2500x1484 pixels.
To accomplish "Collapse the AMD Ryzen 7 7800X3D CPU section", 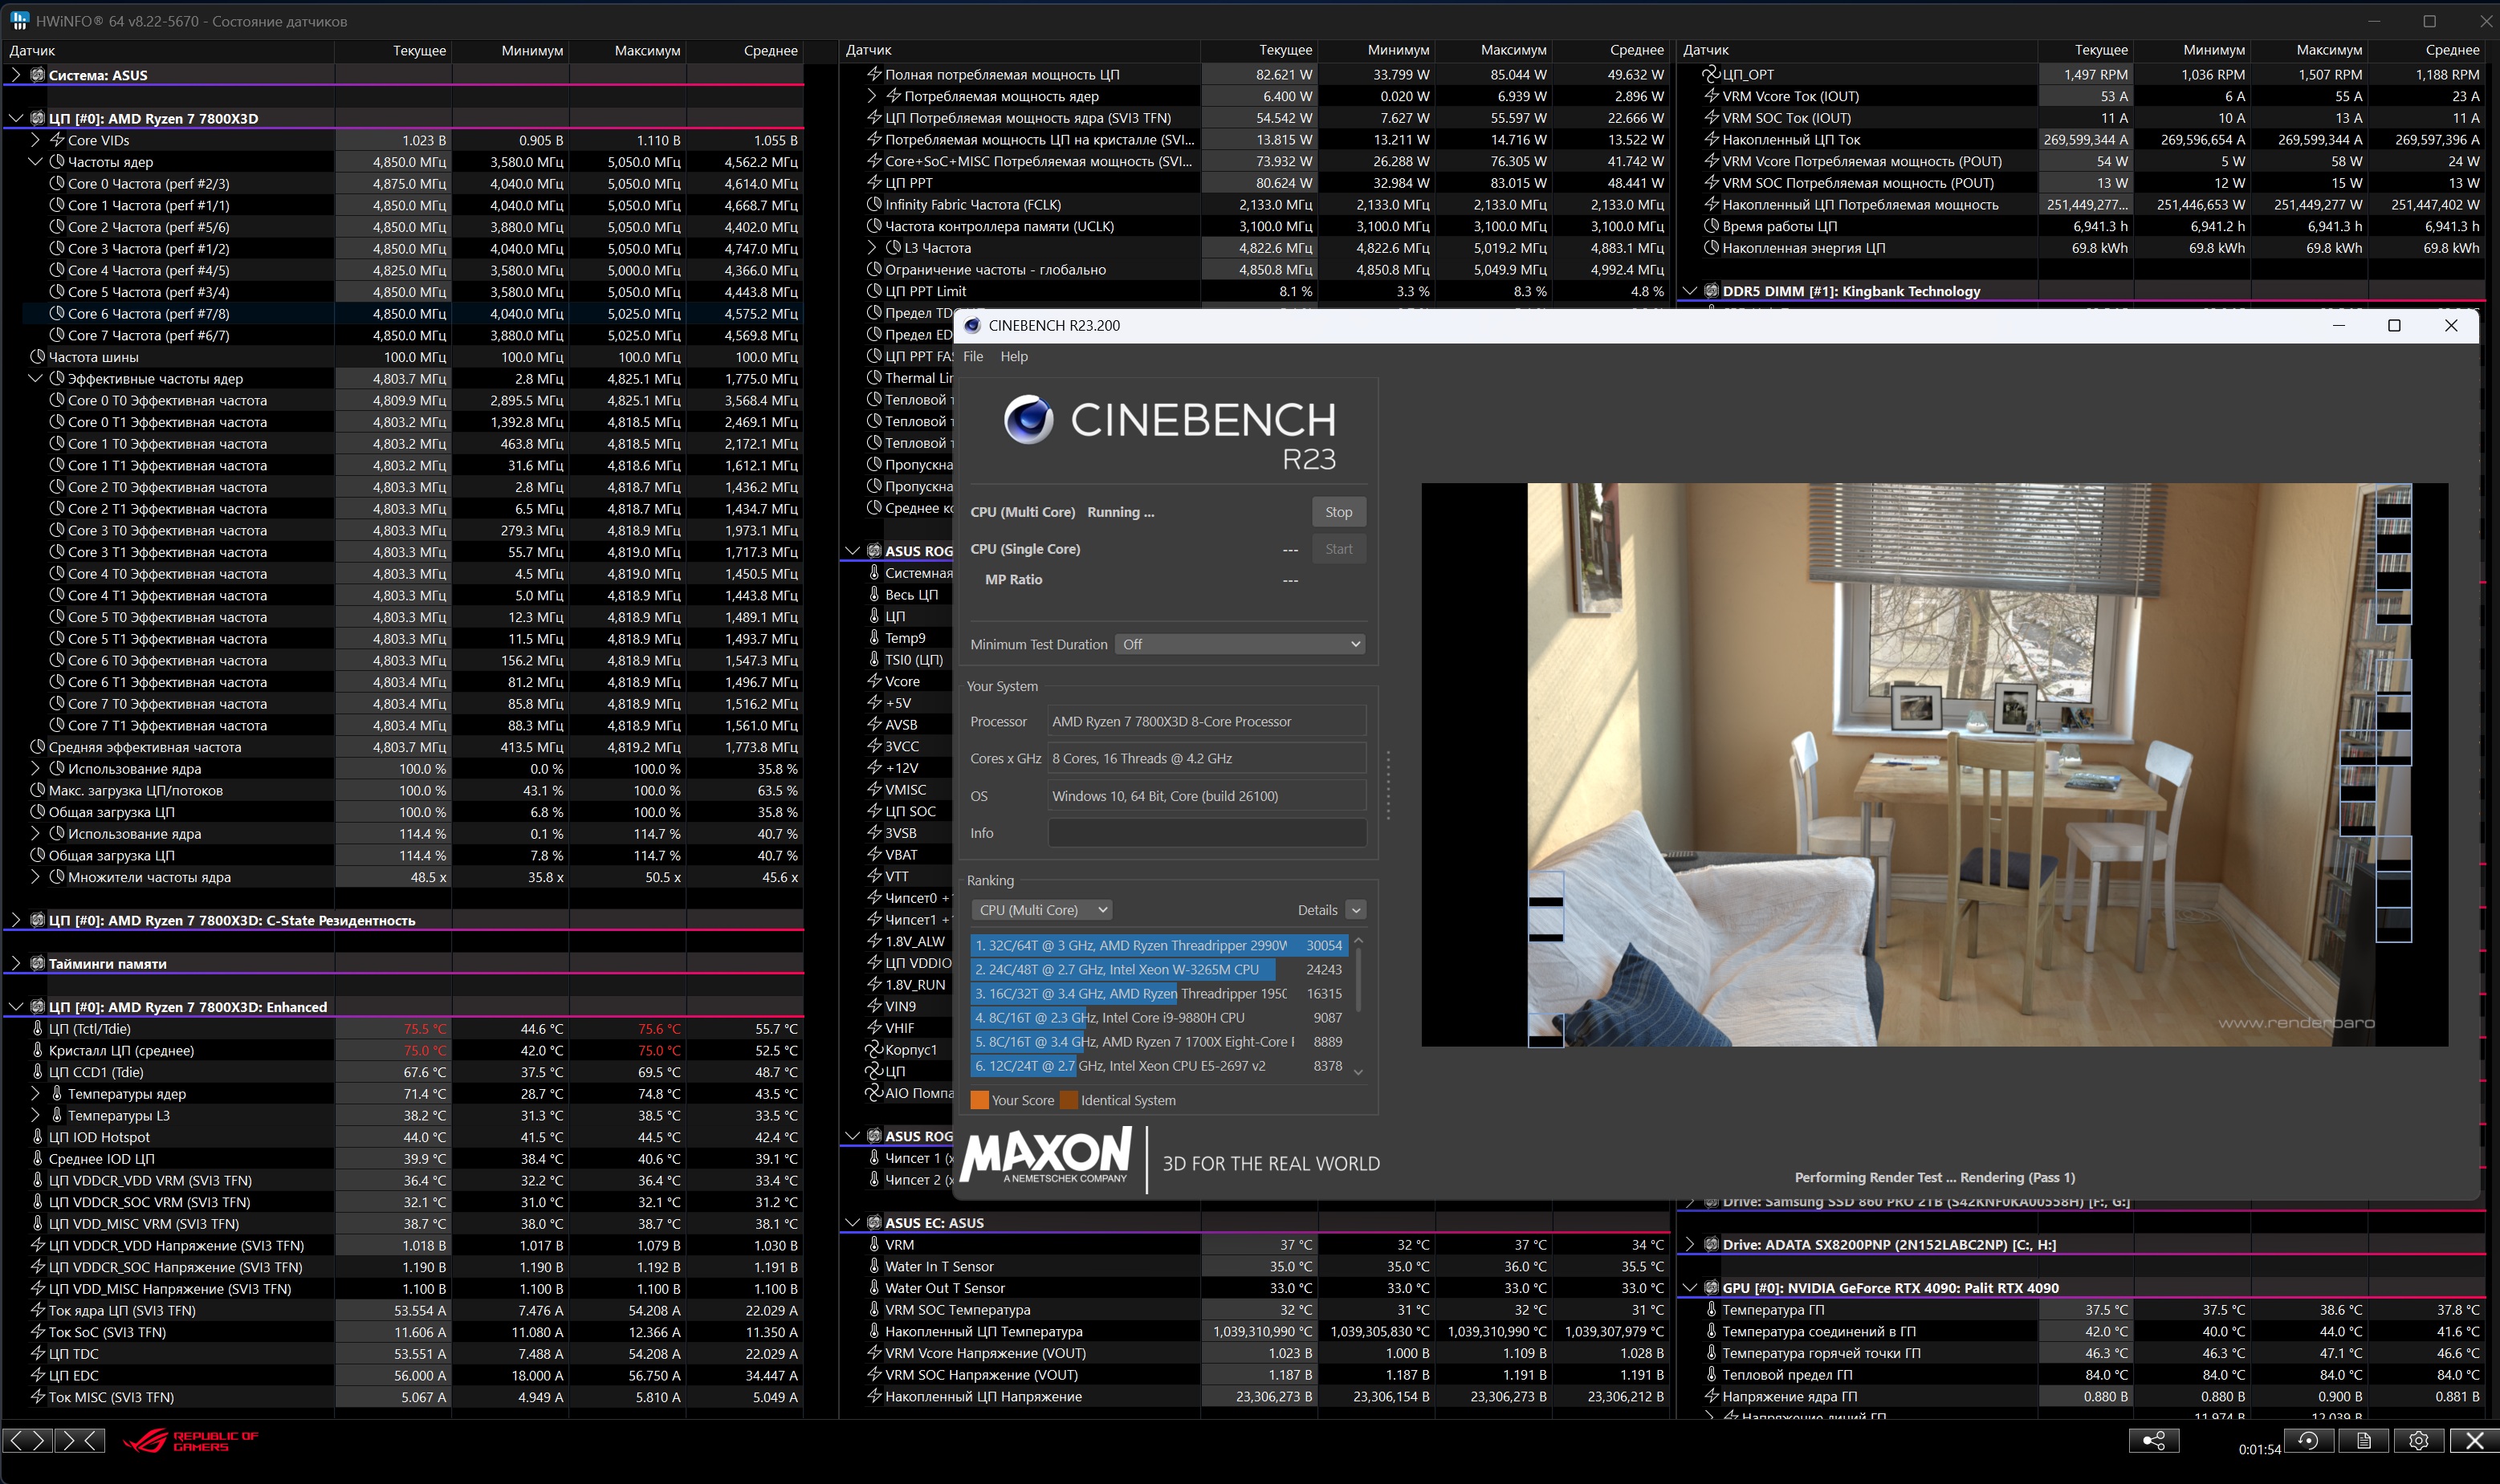I will pyautogui.click(x=15, y=118).
